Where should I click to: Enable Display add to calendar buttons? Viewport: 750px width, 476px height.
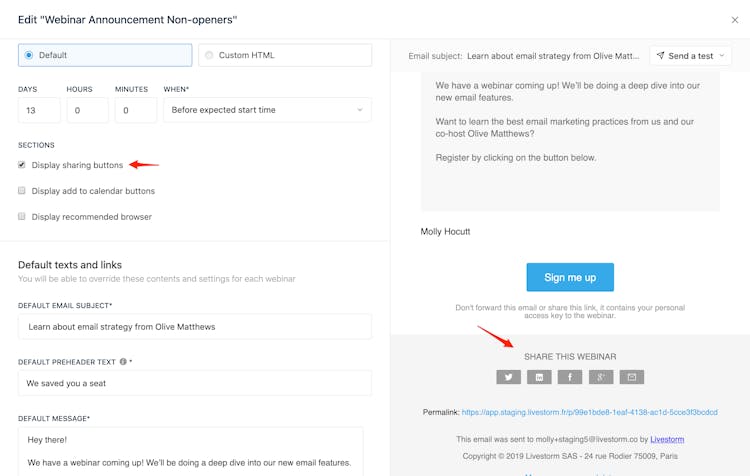22,191
